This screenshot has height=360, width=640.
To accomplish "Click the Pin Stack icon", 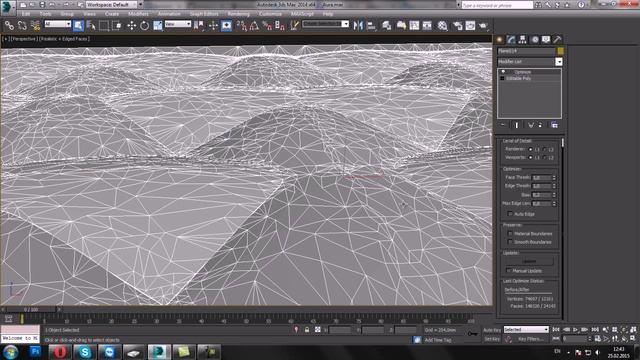I will pos(503,125).
